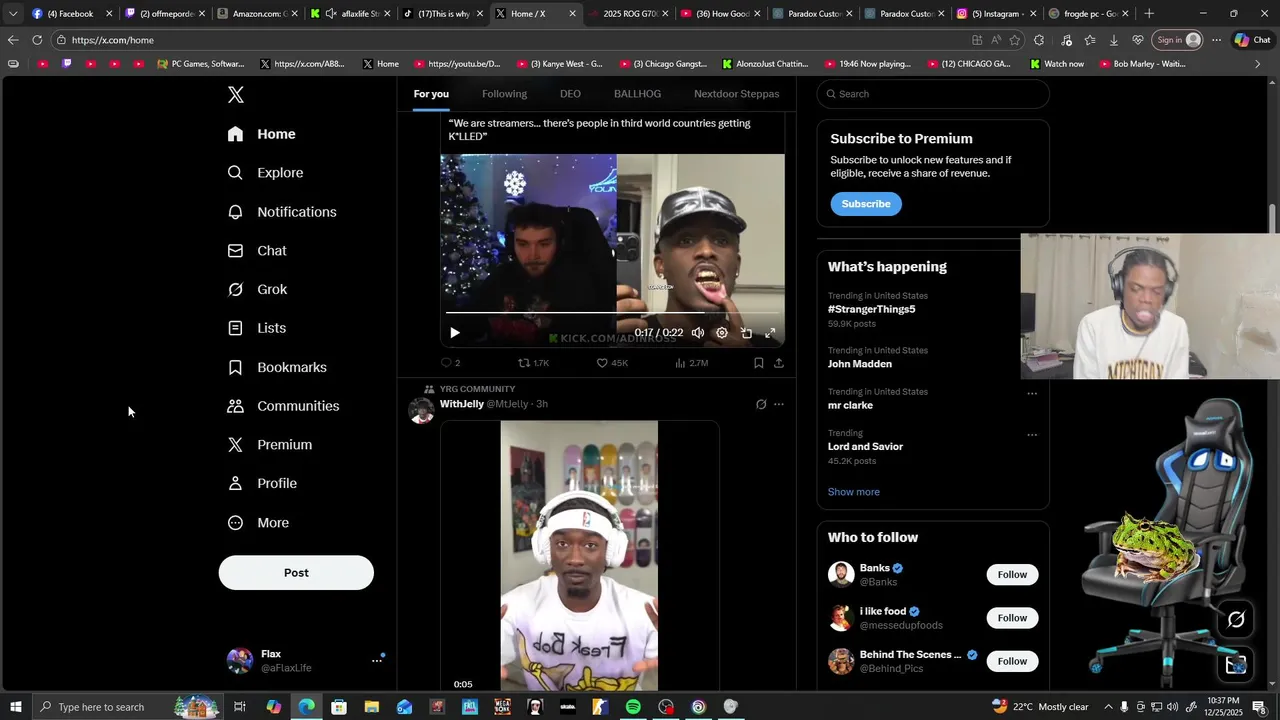The width and height of the screenshot is (1280, 720).
Task: Open Spotify from the taskbar
Action: click(633, 707)
